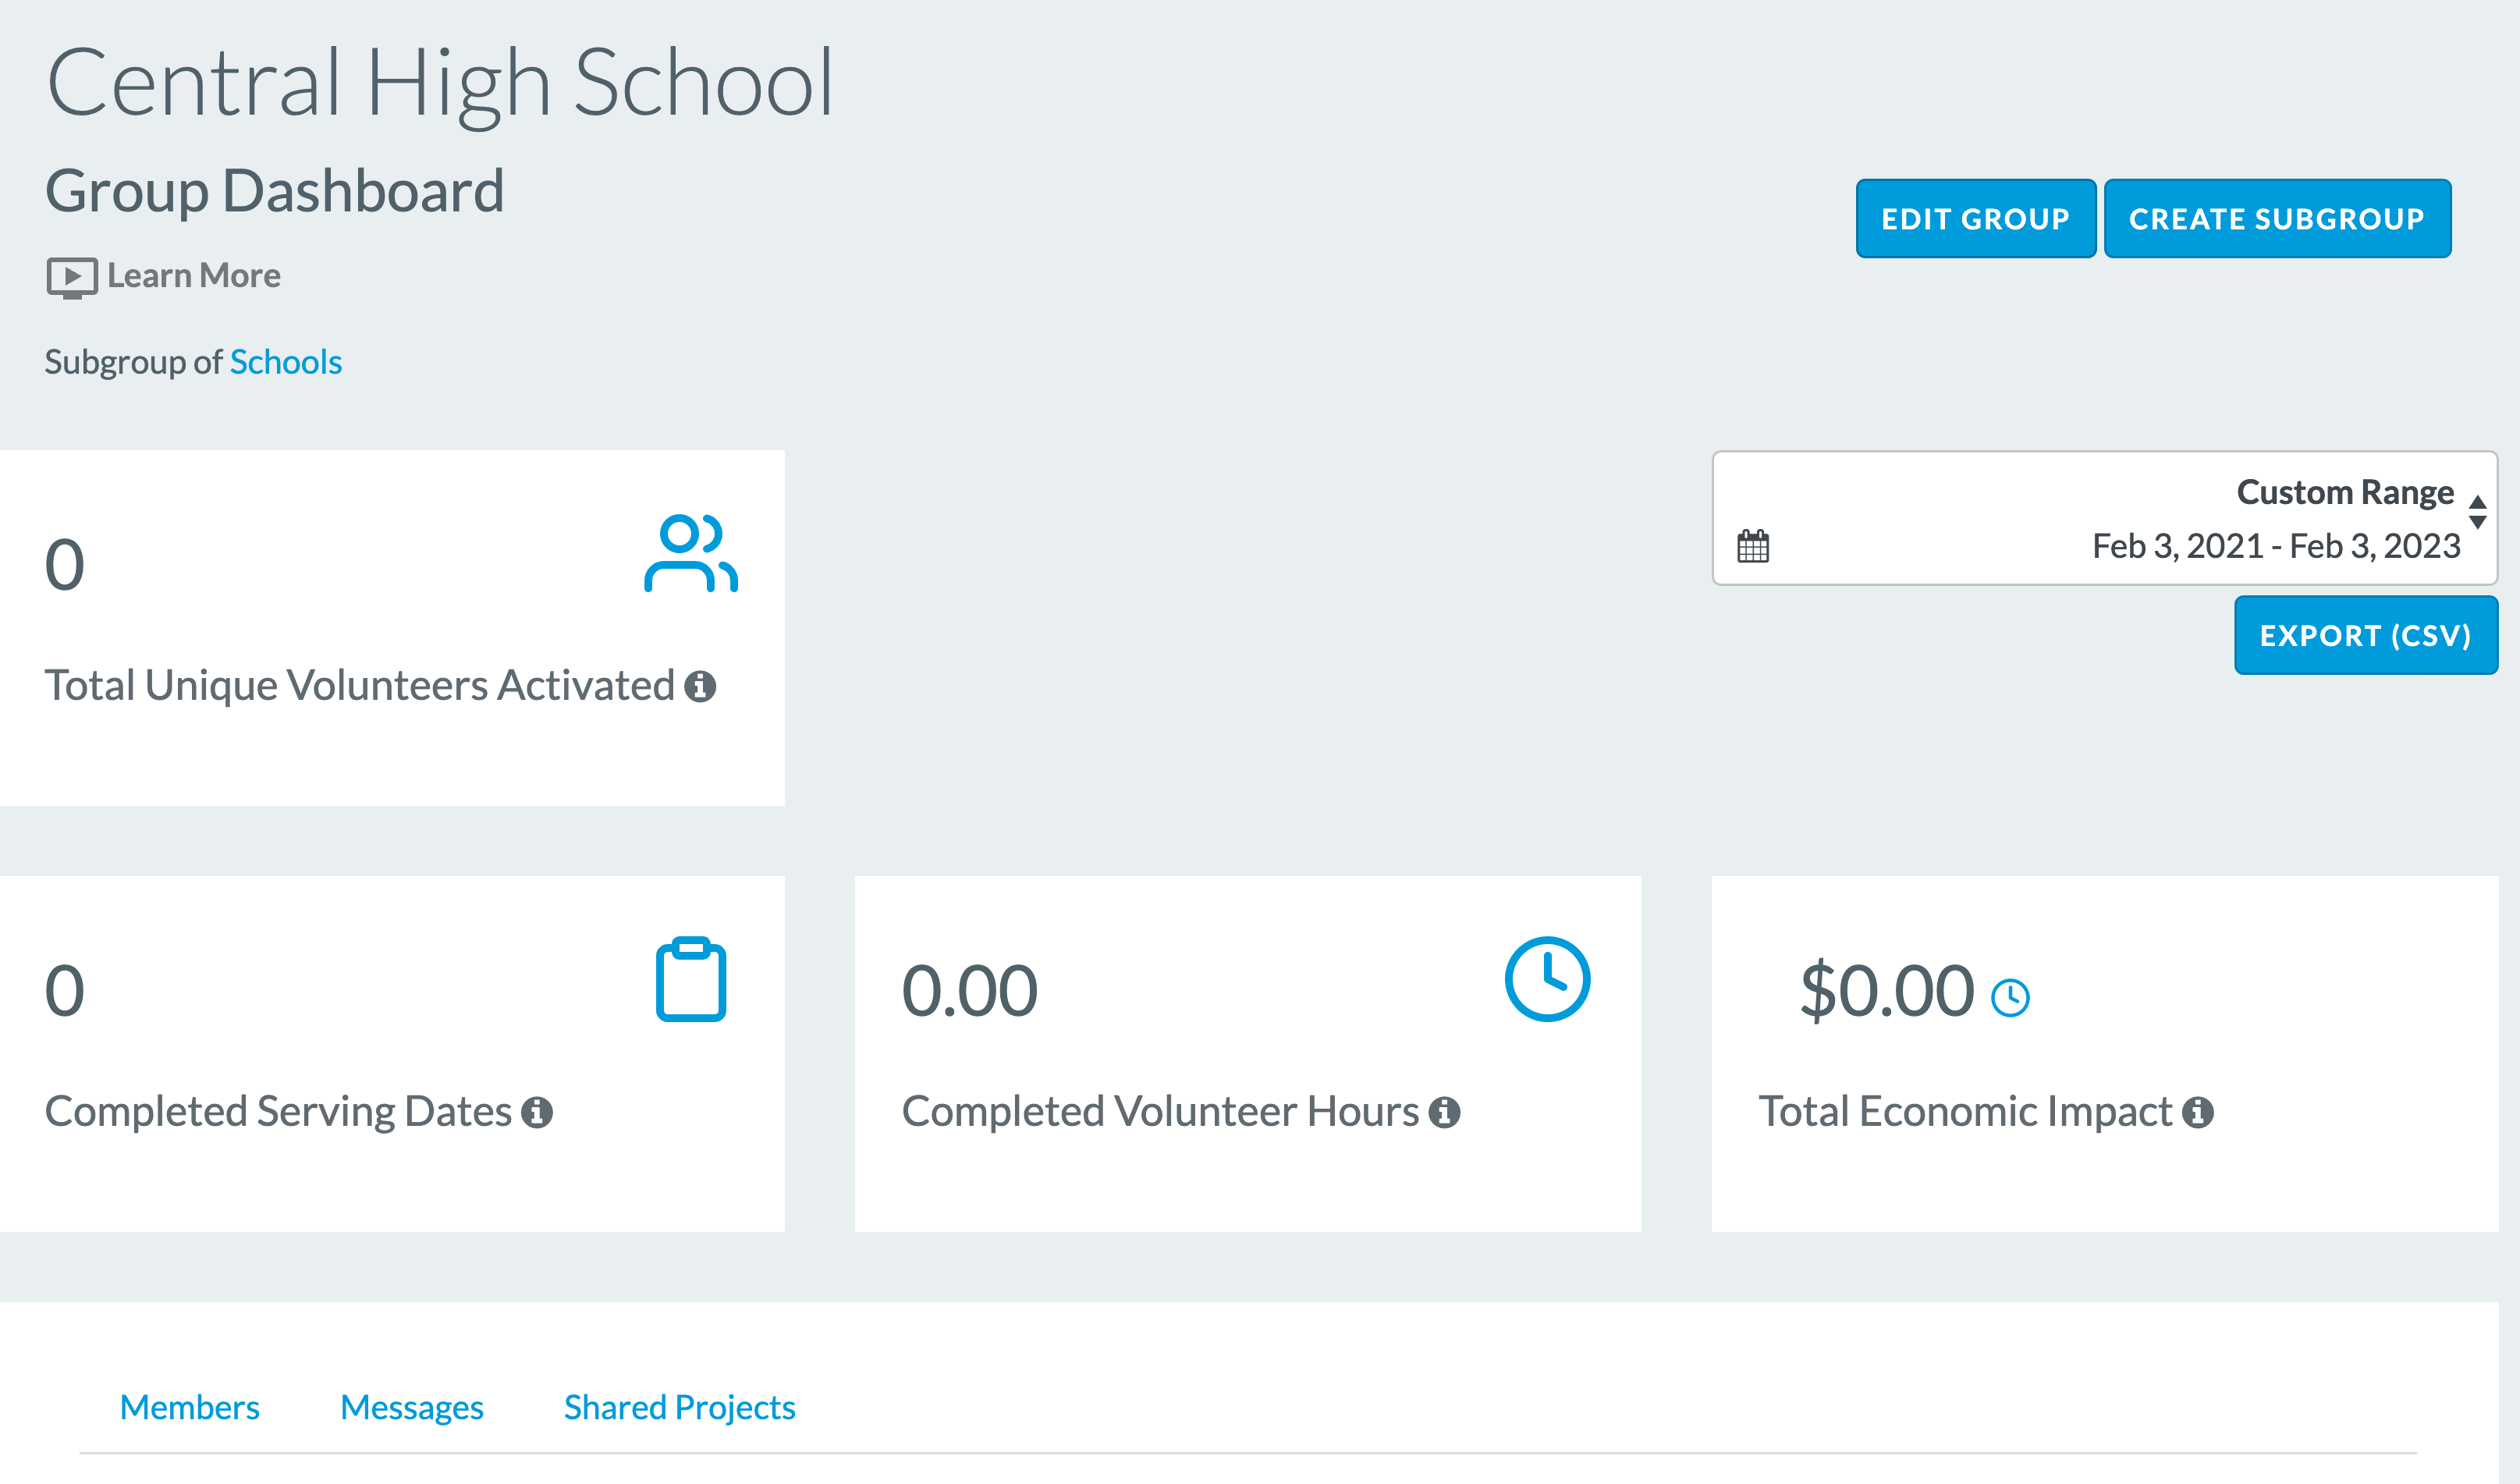Click the volunteers people icon
The width and height of the screenshot is (2520, 1484).
click(x=691, y=553)
